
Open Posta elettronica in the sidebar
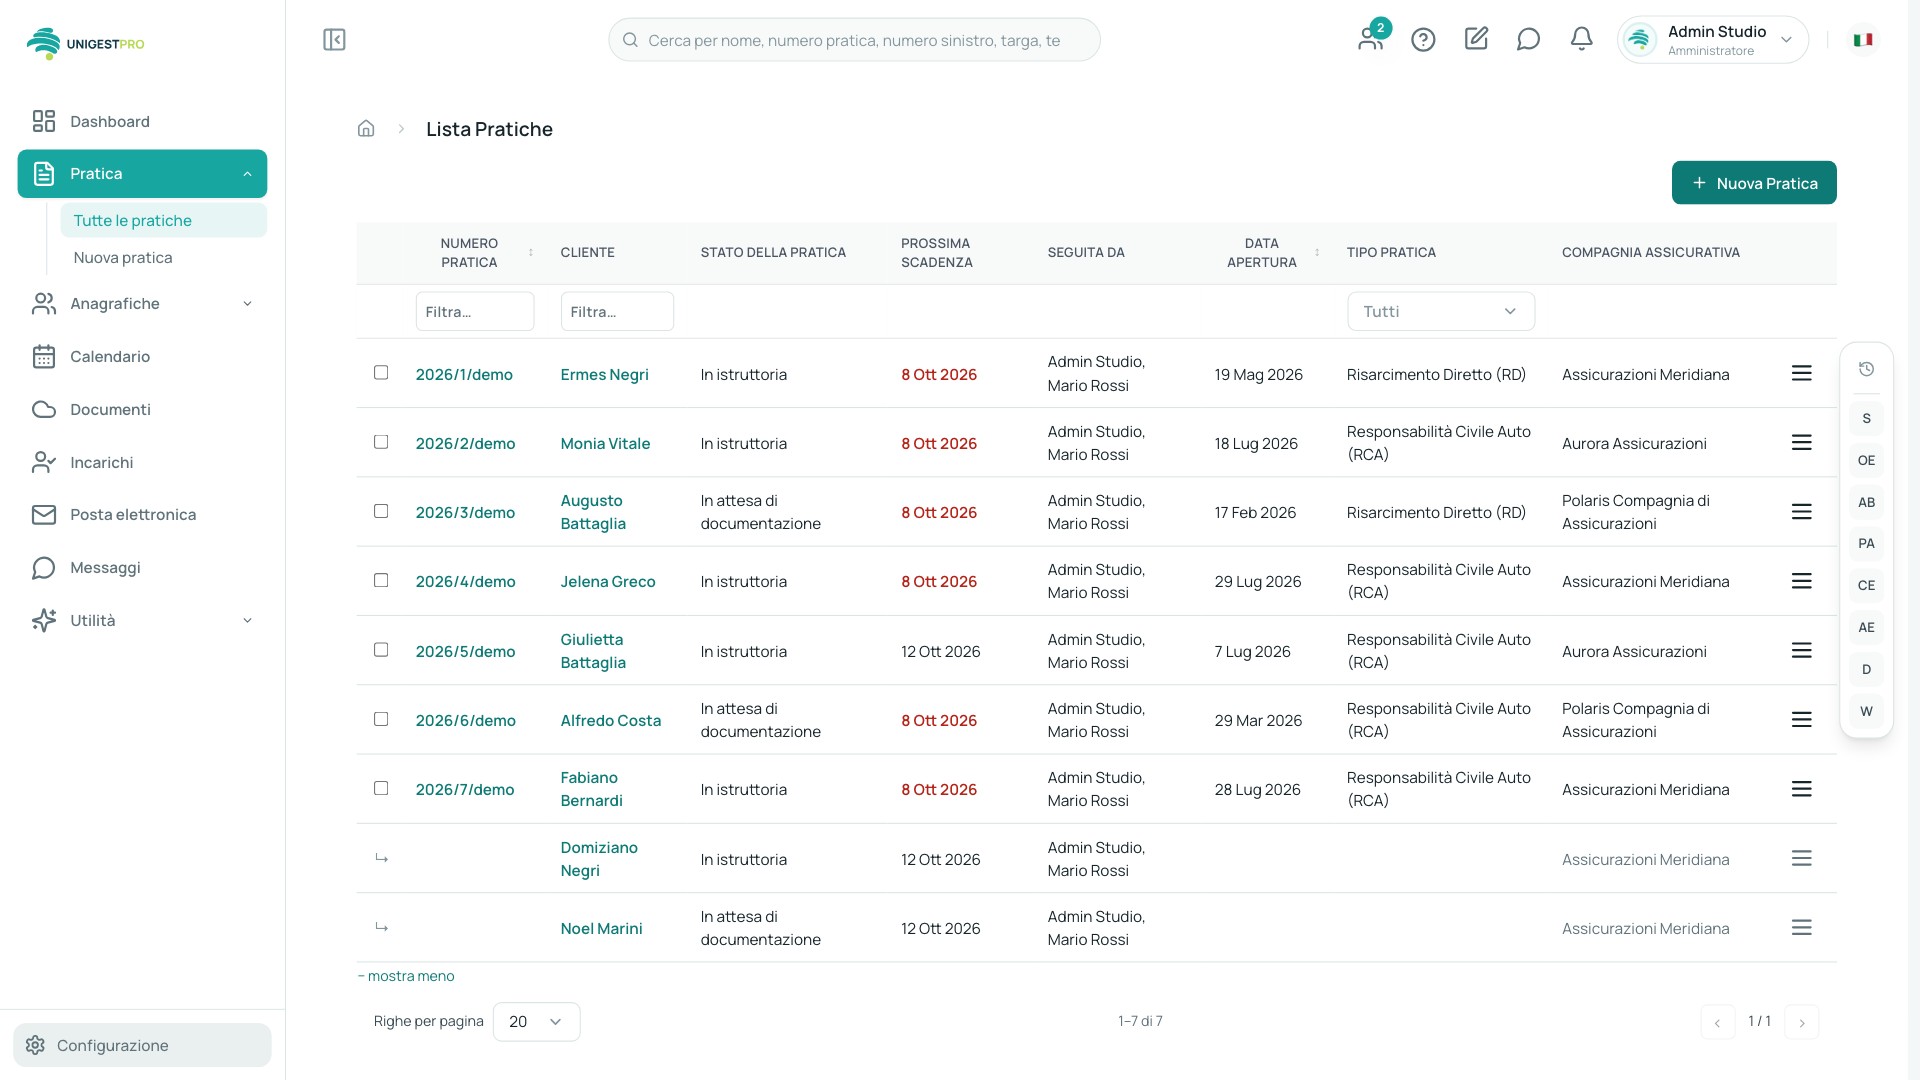click(x=142, y=515)
